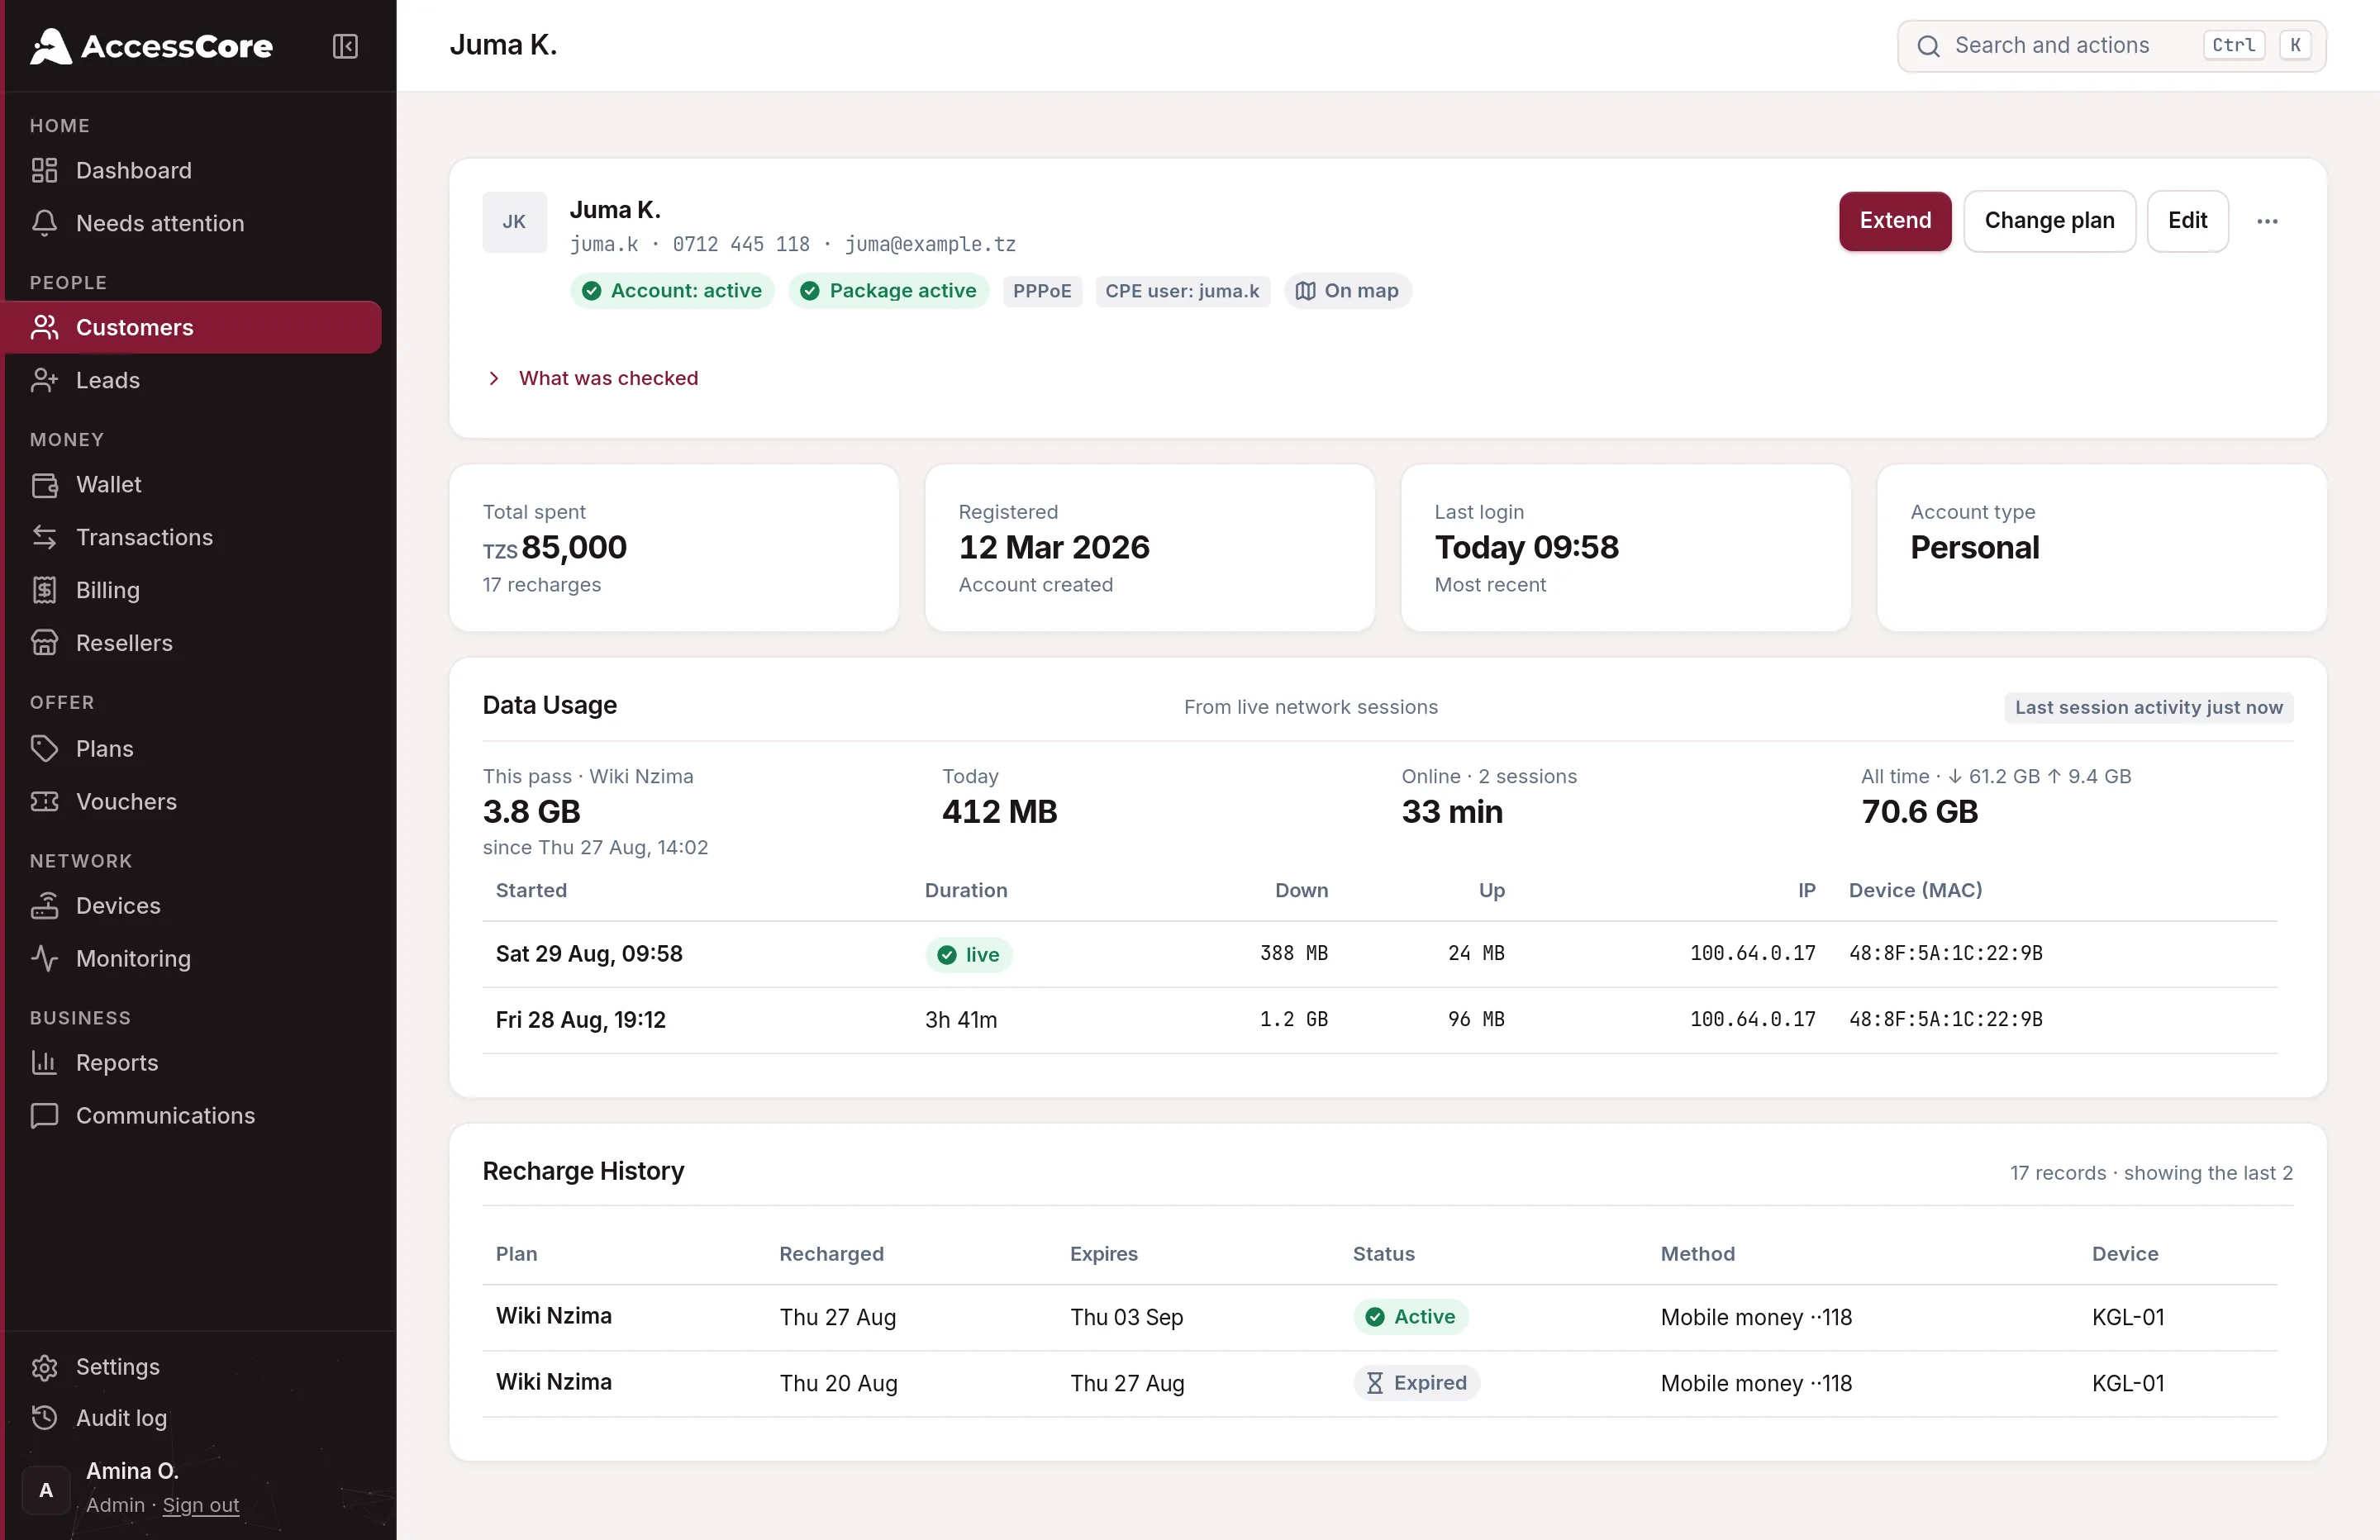Open Billing receipt icon

click(x=44, y=590)
